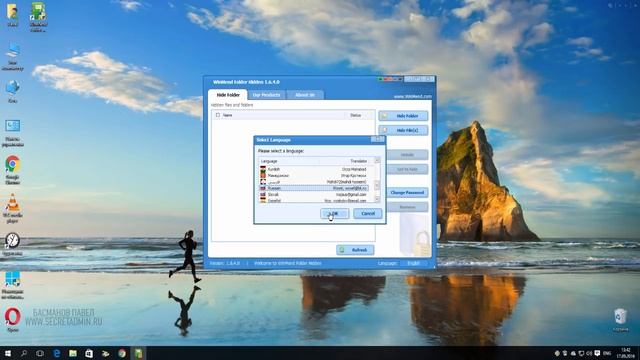Open VLC media player desktop shortcut
The width and height of the screenshot is (640, 360).
point(13,208)
